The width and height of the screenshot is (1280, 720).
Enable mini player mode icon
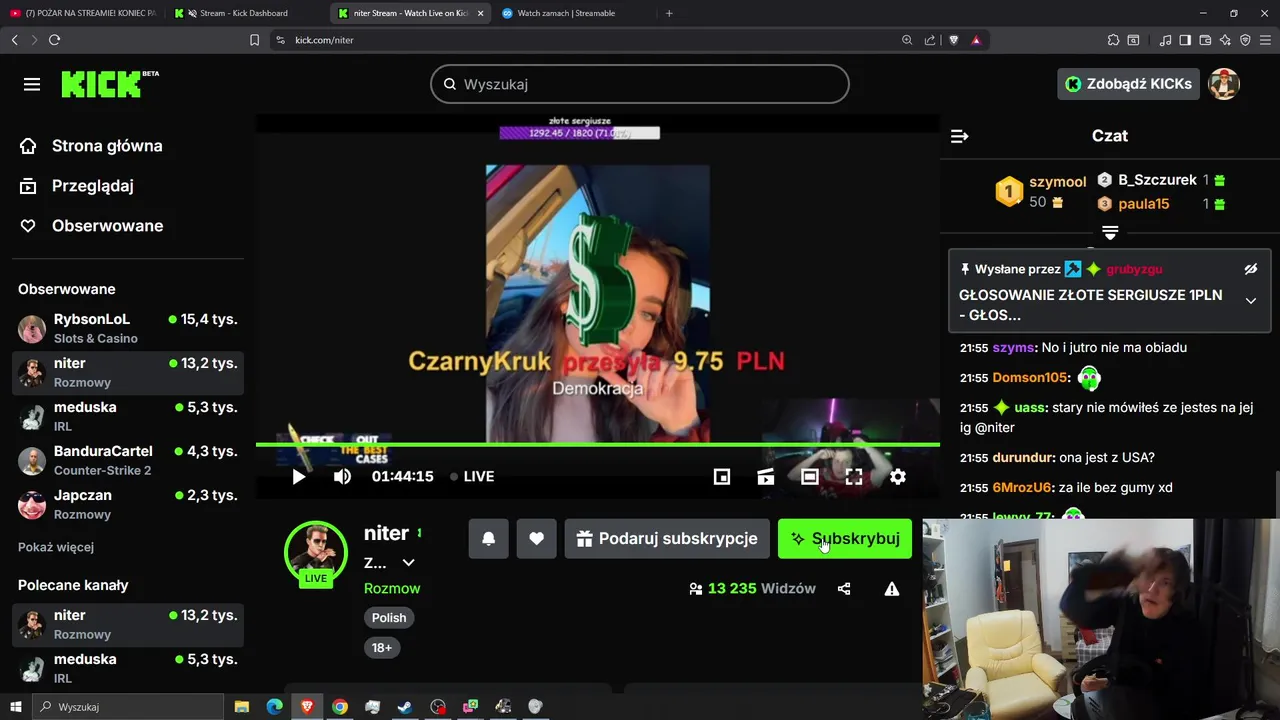pyautogui.click(x=722, y=477)
